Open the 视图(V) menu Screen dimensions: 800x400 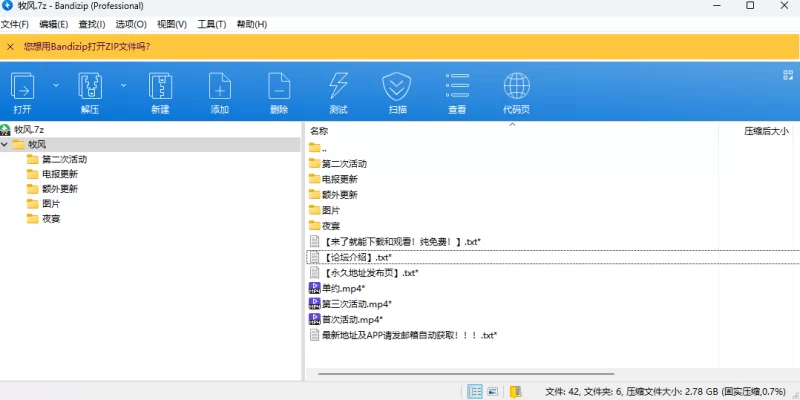point(172,24)
